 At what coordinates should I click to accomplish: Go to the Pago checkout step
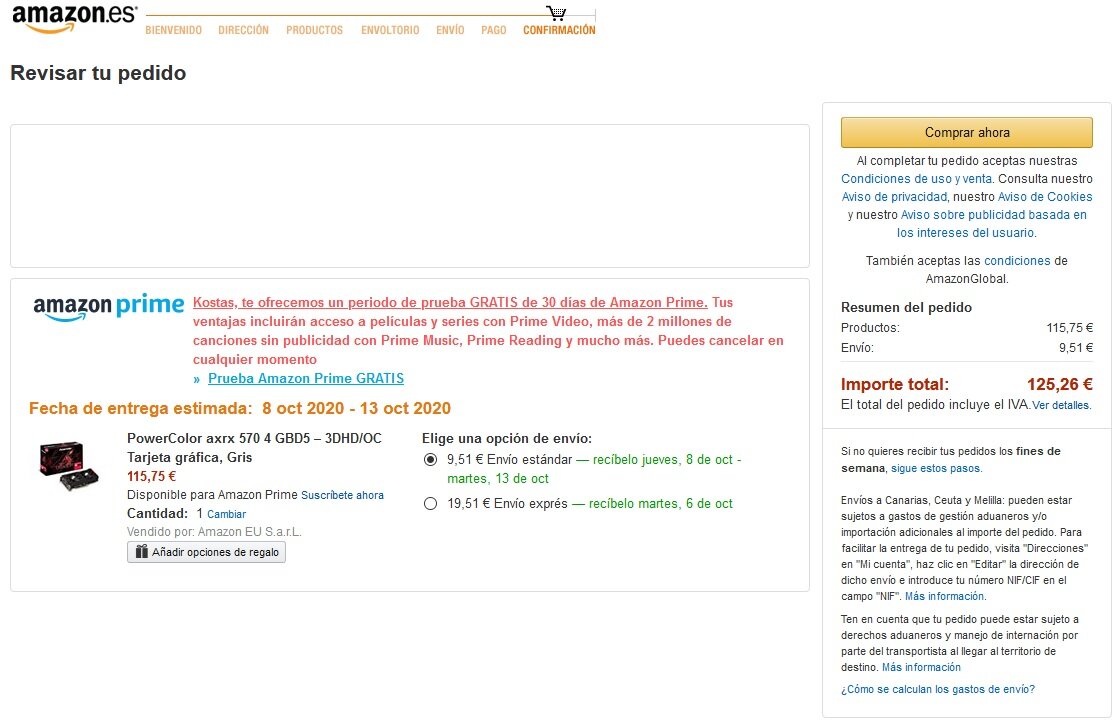pos(494,30)
